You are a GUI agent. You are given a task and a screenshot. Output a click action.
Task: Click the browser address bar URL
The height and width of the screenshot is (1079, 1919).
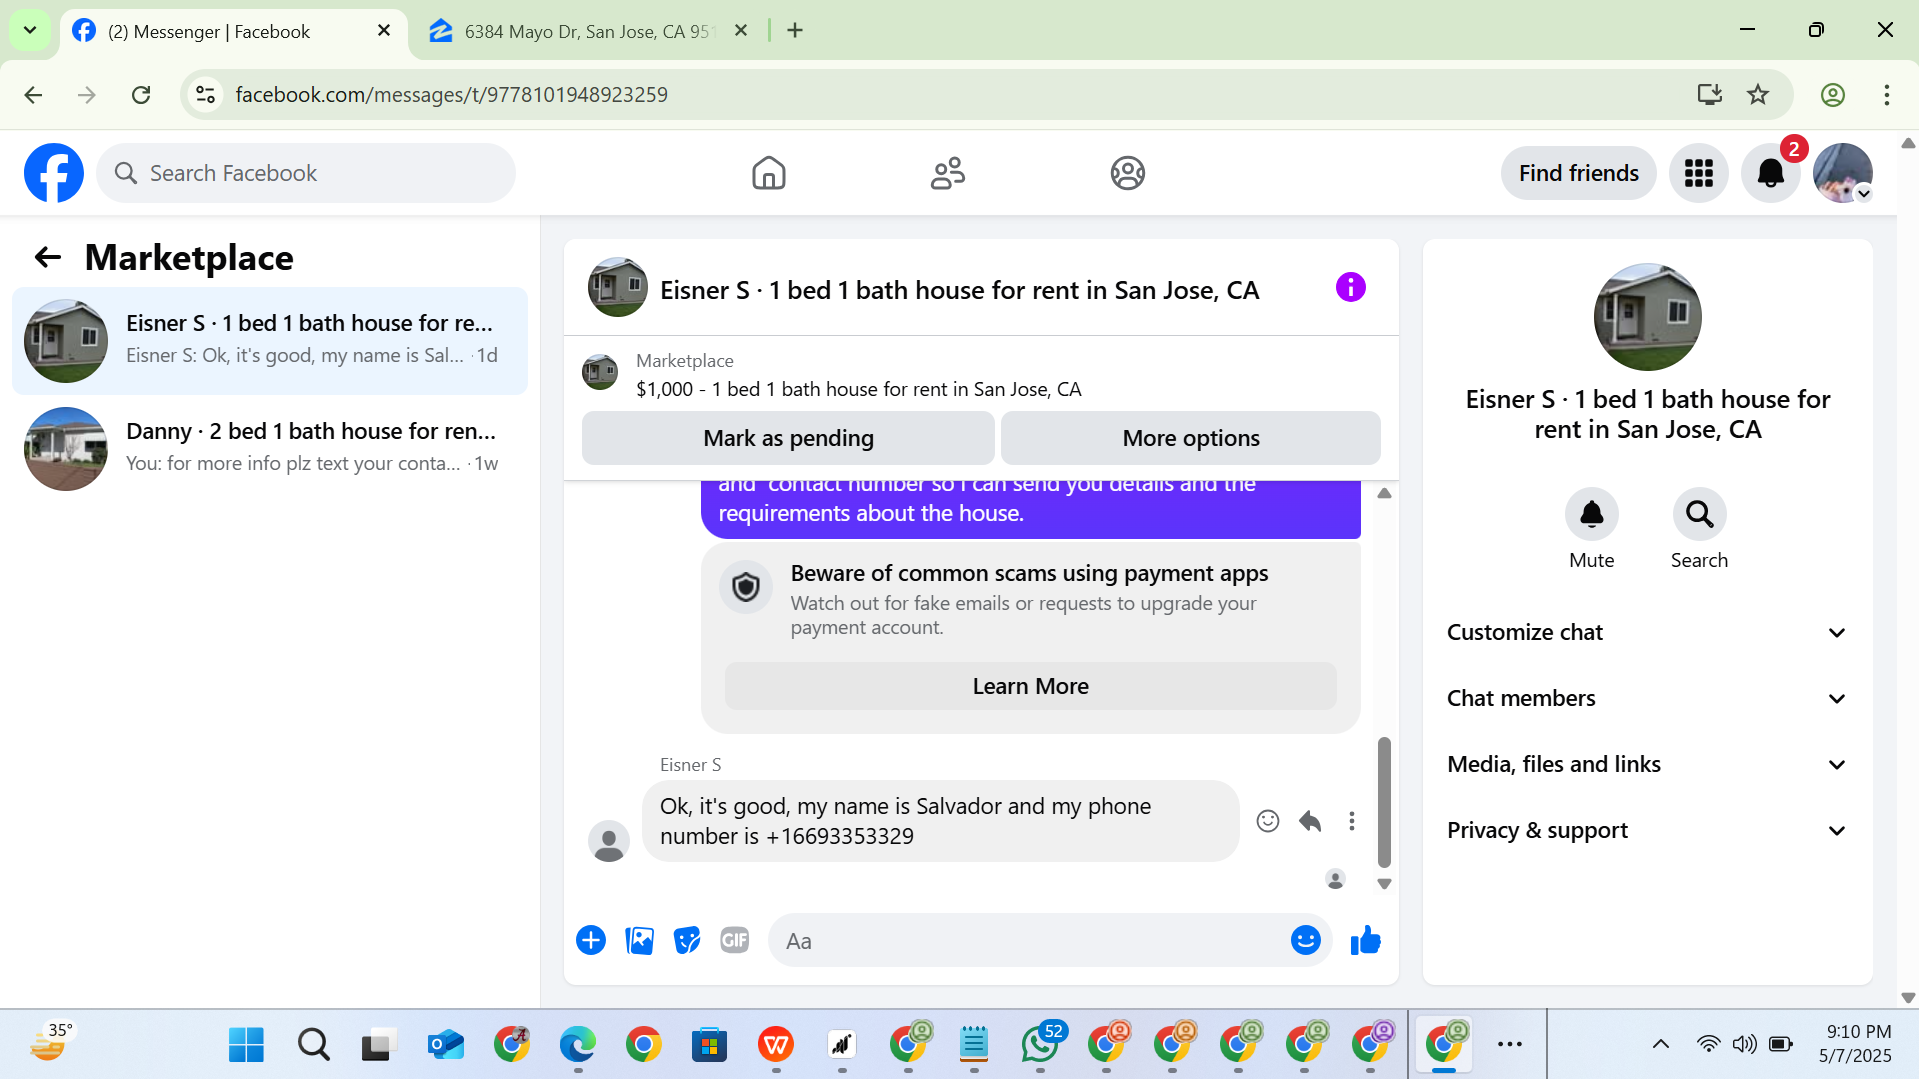click(x=451, y=94)
